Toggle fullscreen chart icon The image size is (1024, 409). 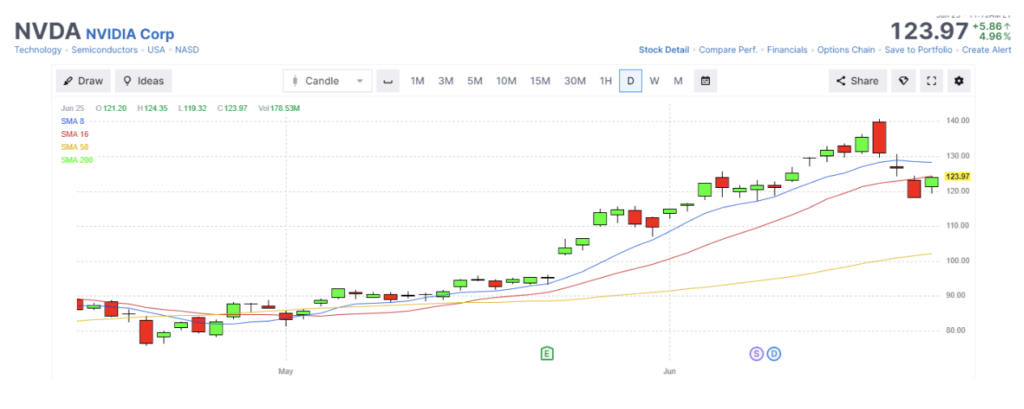point(932,81)
